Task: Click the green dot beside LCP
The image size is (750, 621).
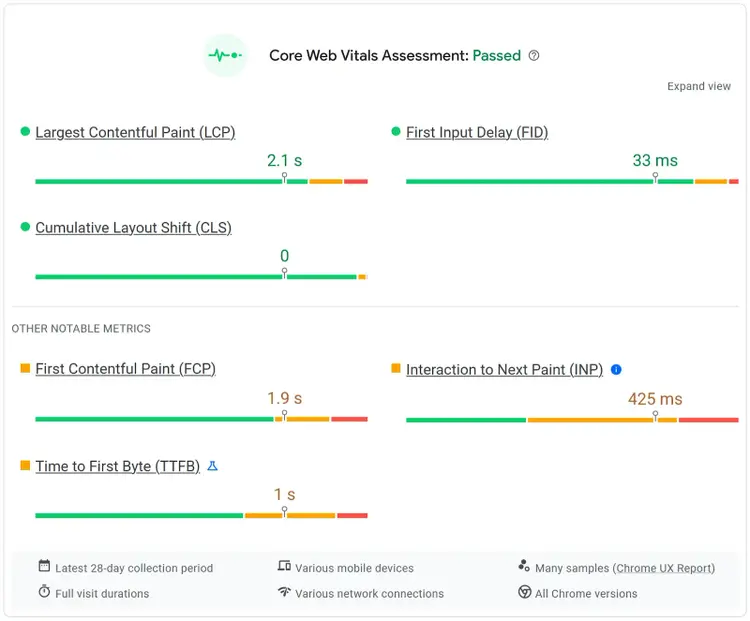Action: 25,131
